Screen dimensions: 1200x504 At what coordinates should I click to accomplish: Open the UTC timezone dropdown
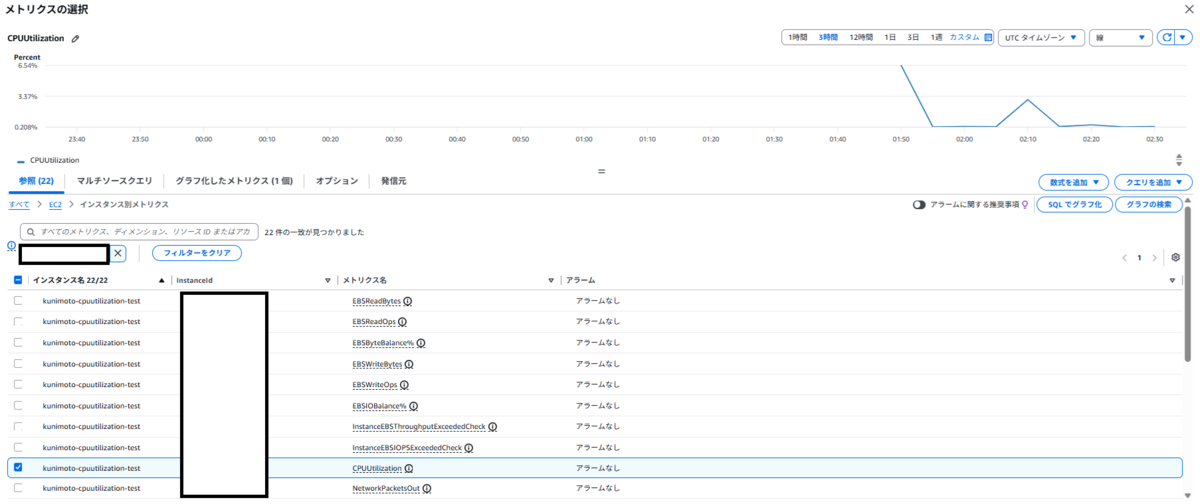(x=1043, y=37)
